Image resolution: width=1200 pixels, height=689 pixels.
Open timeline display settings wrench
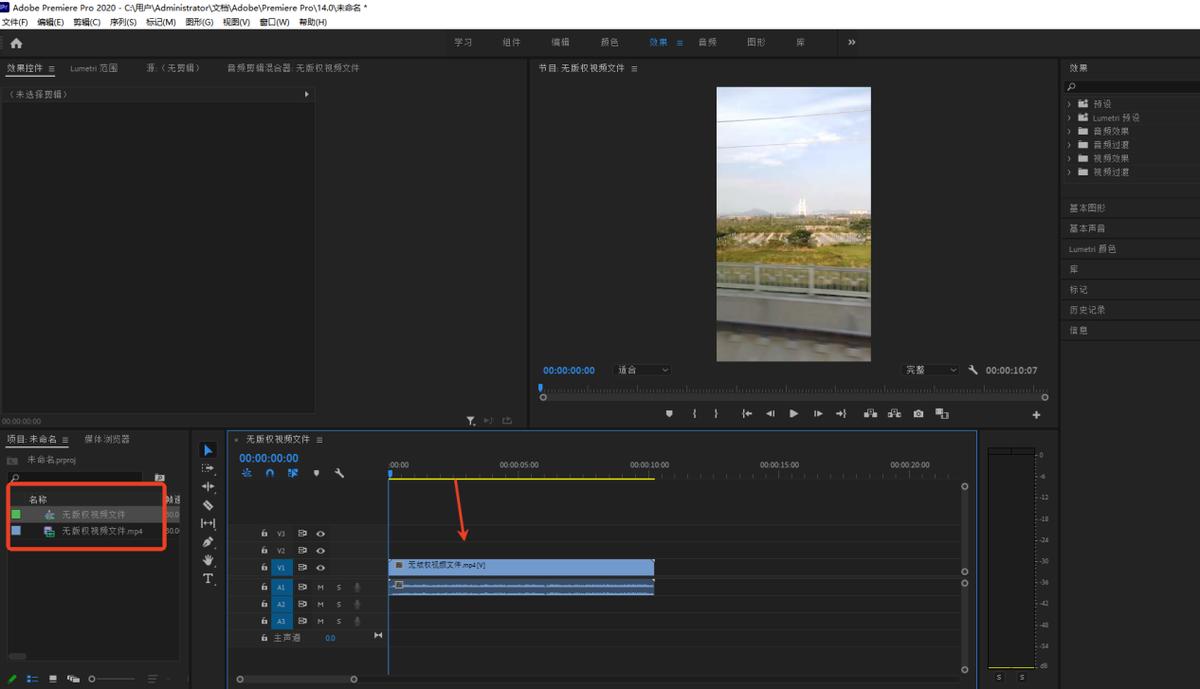click(x=339, y=473)
